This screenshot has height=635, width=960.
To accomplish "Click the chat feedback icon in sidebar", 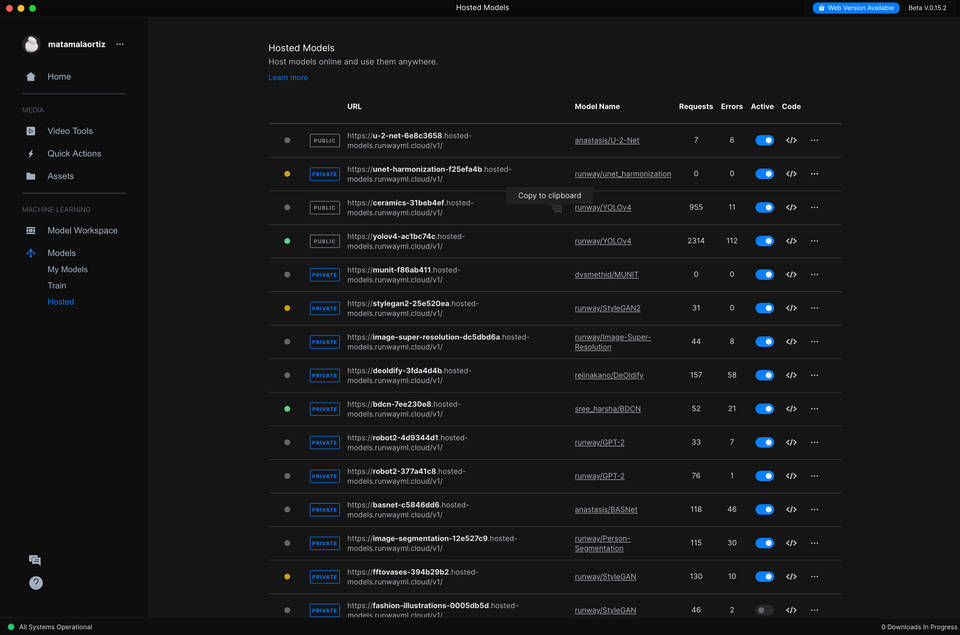I will [x=35, y=560].
